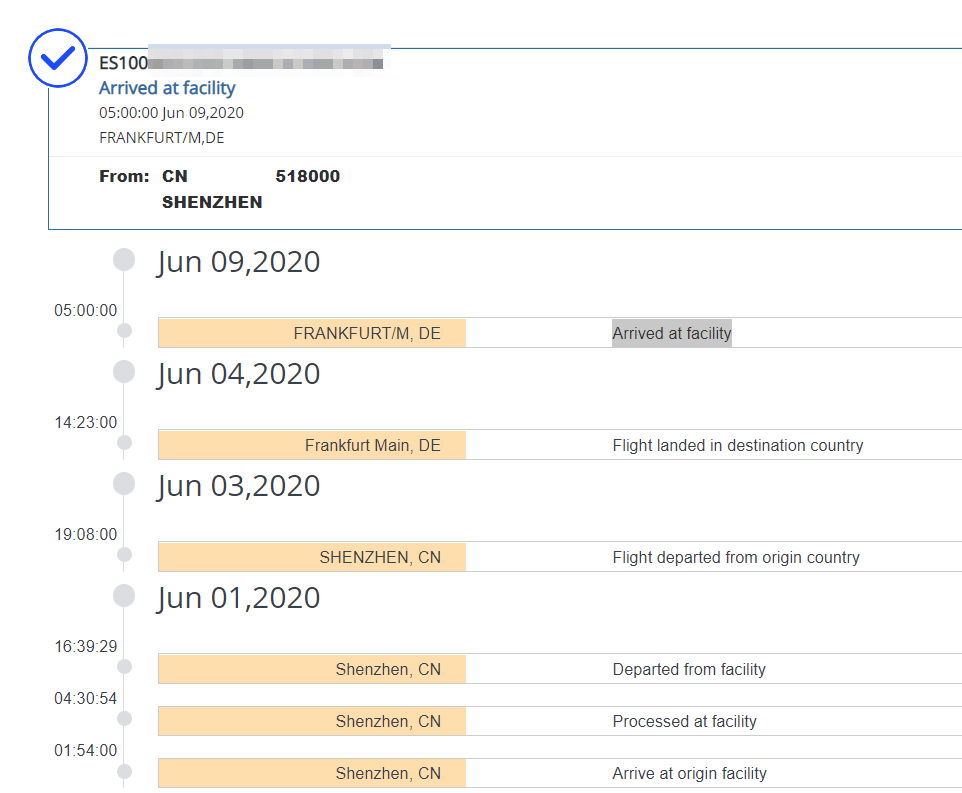This screenshot has height=793, width=962.
Task: Click the blue checkmark status icon
Action: tap(58, 58)
